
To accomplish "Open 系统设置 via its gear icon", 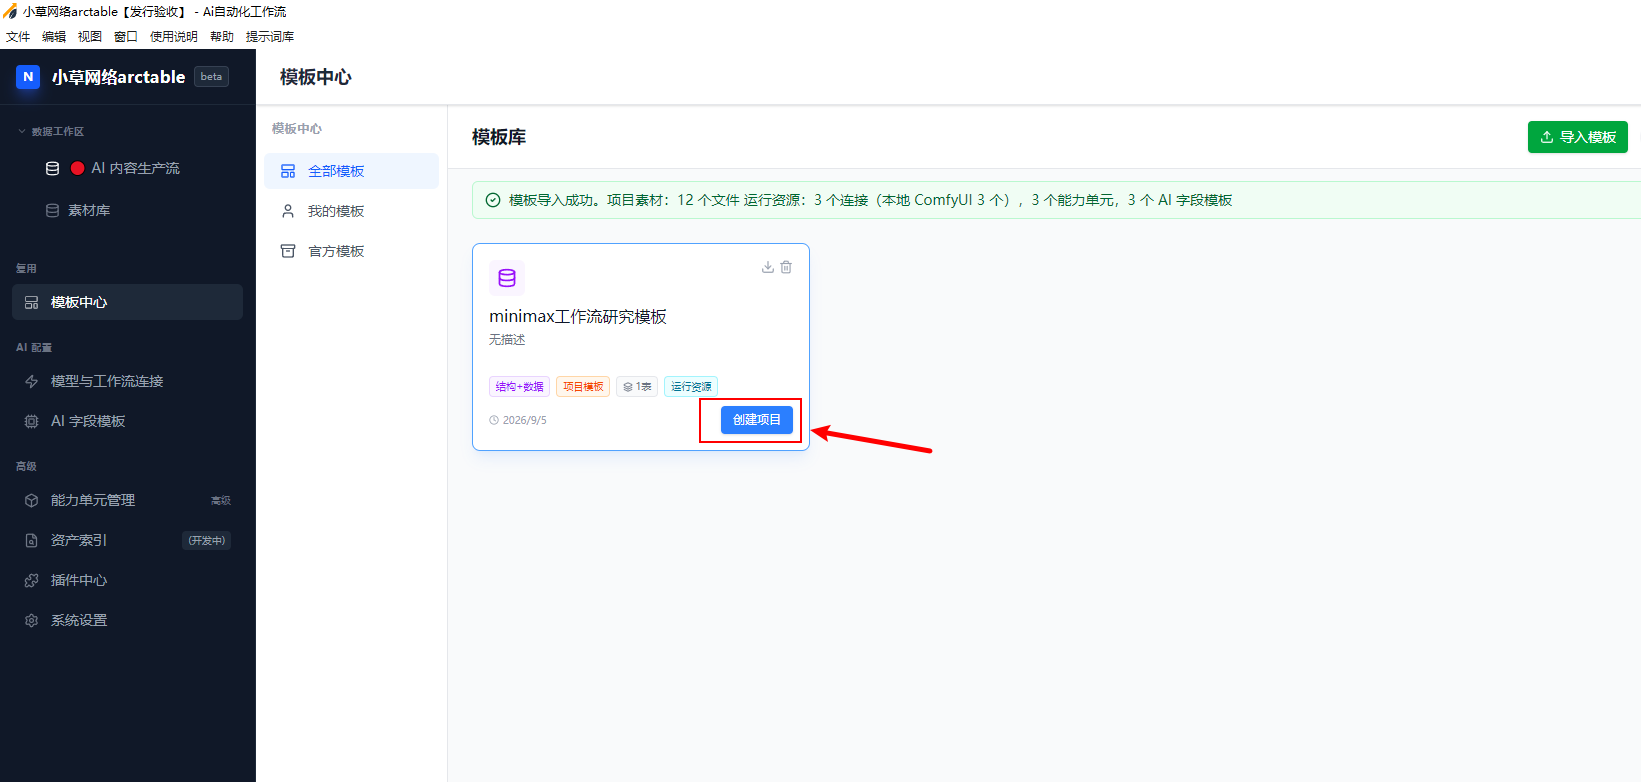I will pos(32,620).
